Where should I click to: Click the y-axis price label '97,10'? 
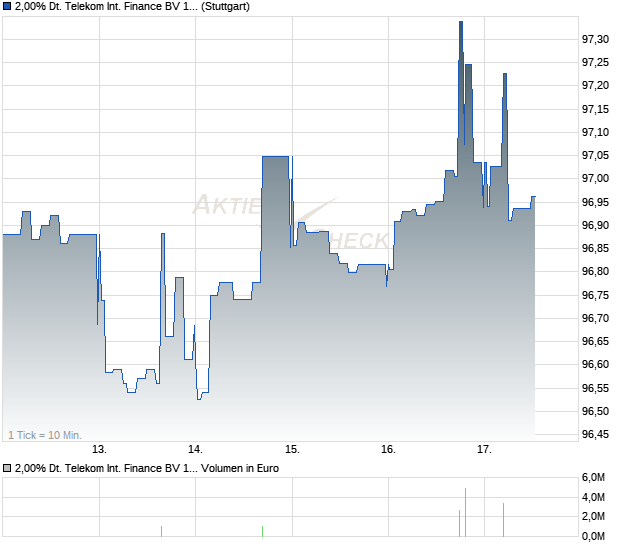[595, 132]
